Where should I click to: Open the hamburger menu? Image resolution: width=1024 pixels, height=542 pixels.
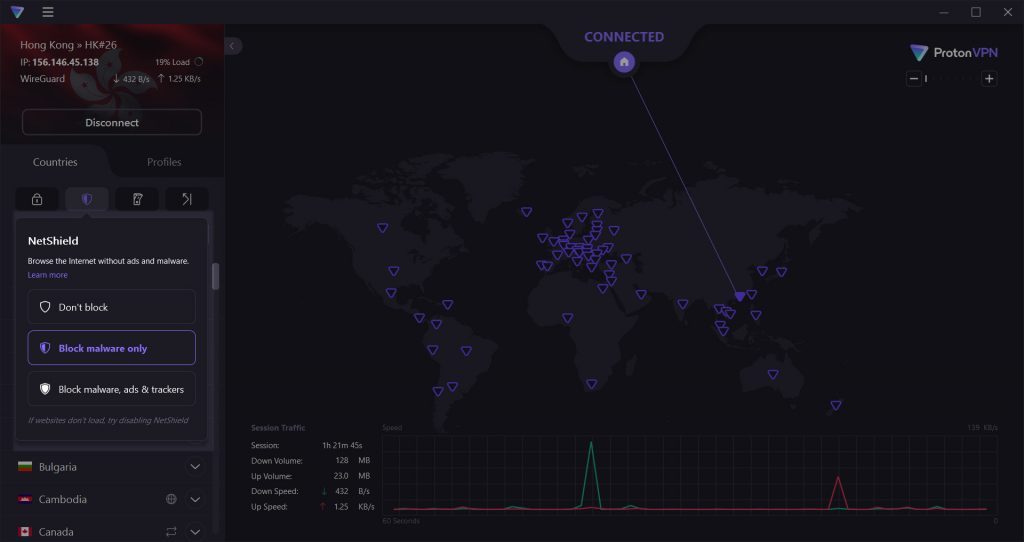click(48, 12)
